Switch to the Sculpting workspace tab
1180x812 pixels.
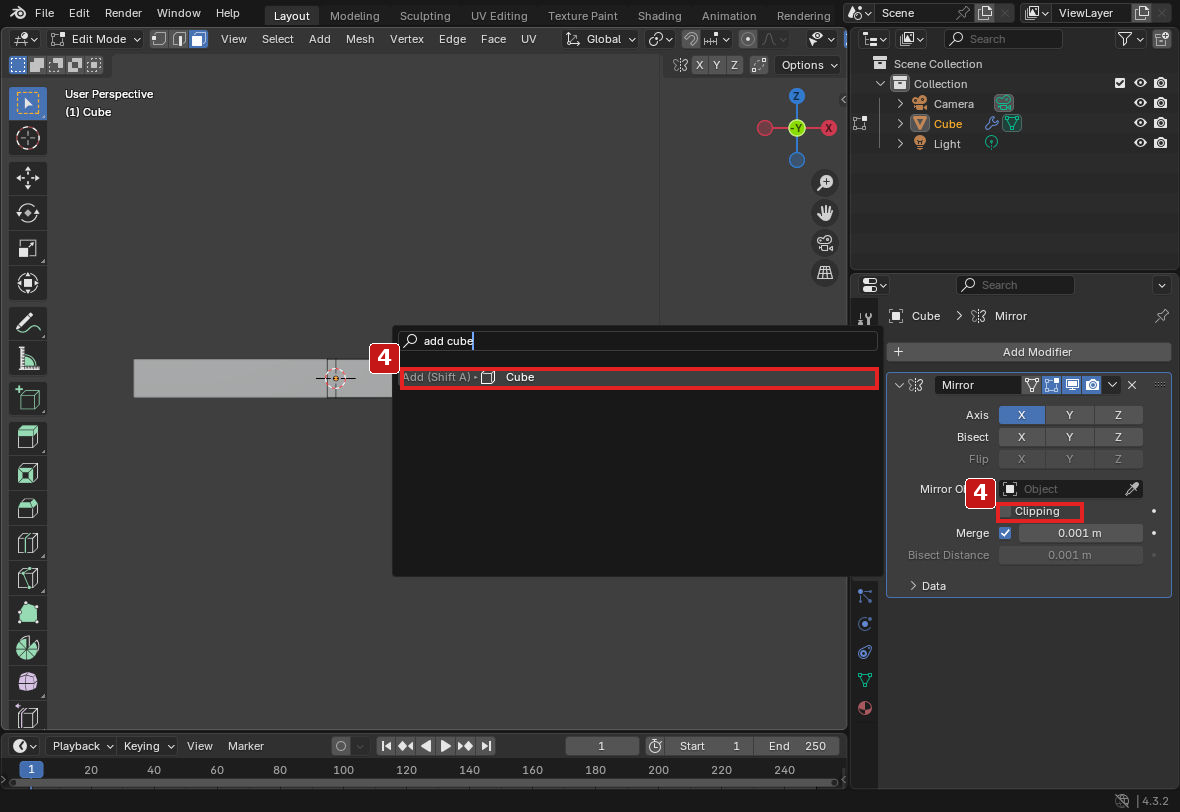pyautogui.click(x=424, y=15)
